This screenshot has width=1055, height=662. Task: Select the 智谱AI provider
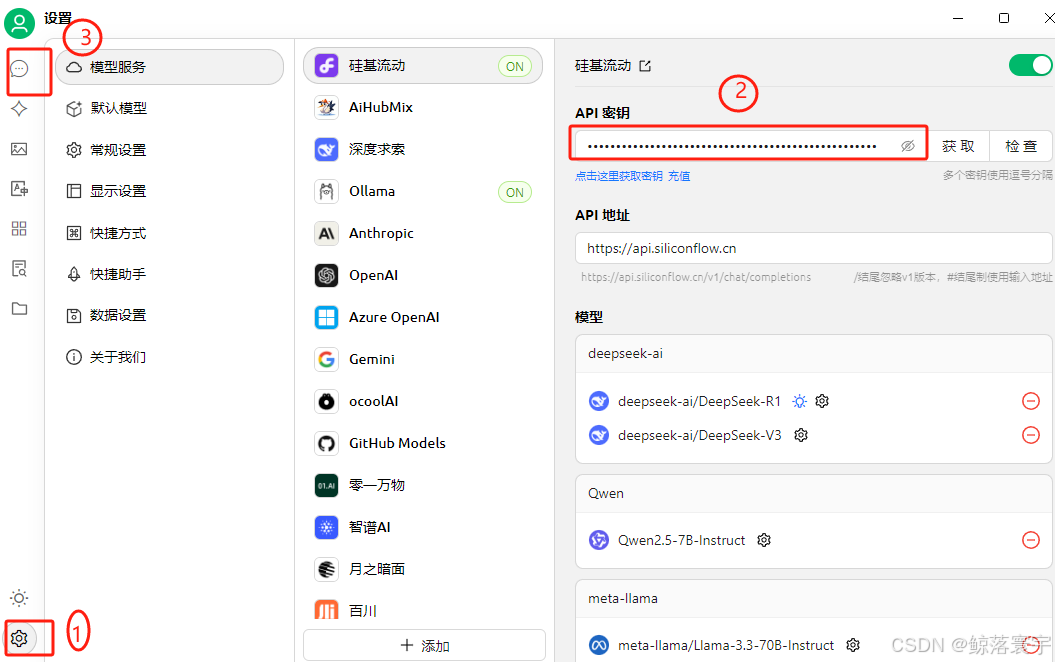click(423, 527)
